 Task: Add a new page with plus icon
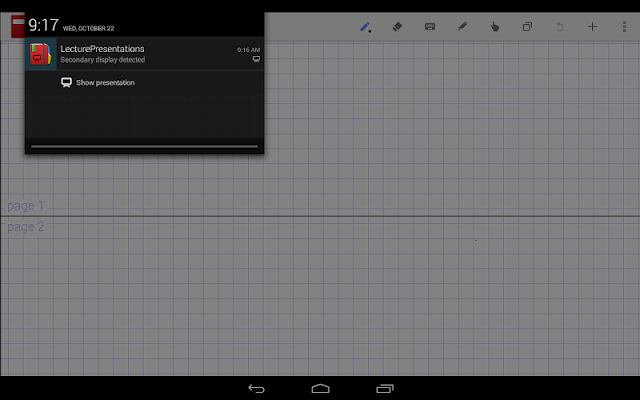[592, 27]
